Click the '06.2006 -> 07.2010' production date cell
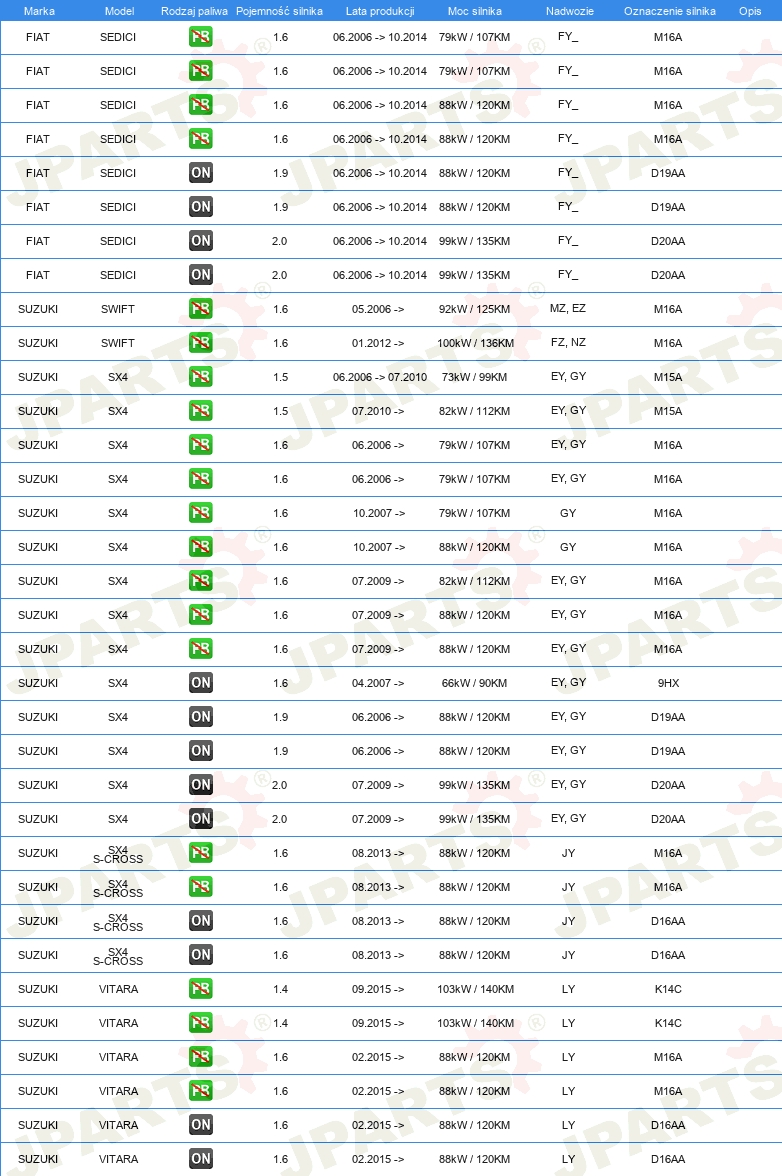This screenshot has width=782, height=1176. [379, 377]
